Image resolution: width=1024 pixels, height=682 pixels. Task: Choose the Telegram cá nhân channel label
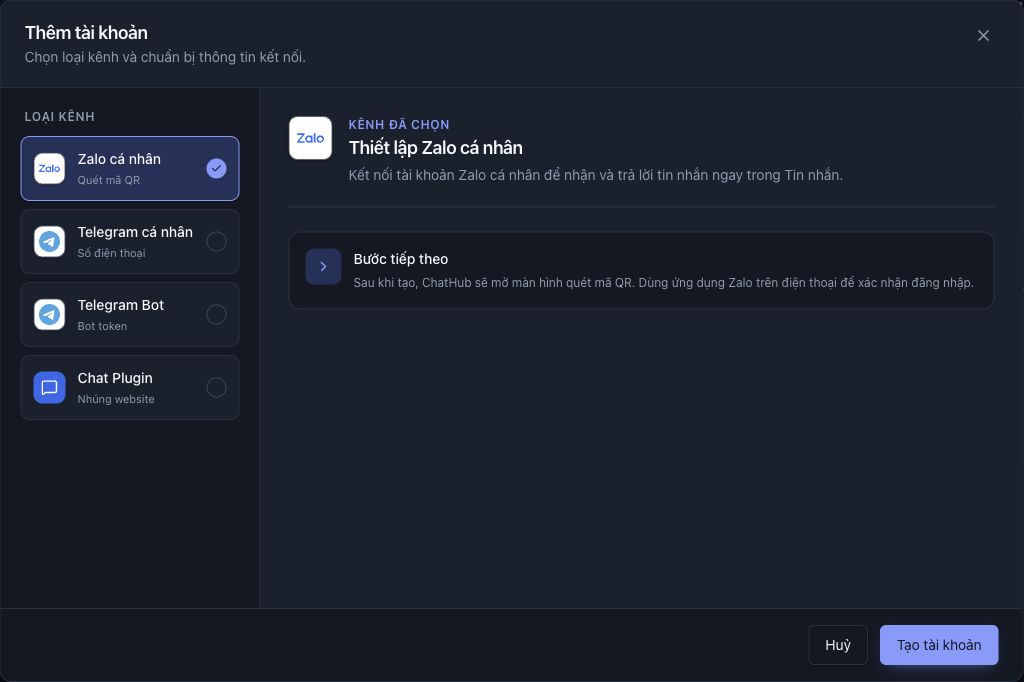click(135, 233)
